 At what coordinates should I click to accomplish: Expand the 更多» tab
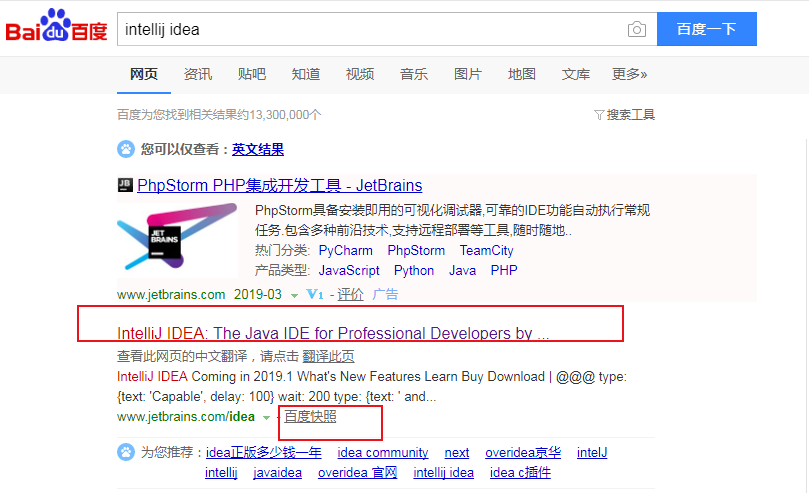point(629,74)
